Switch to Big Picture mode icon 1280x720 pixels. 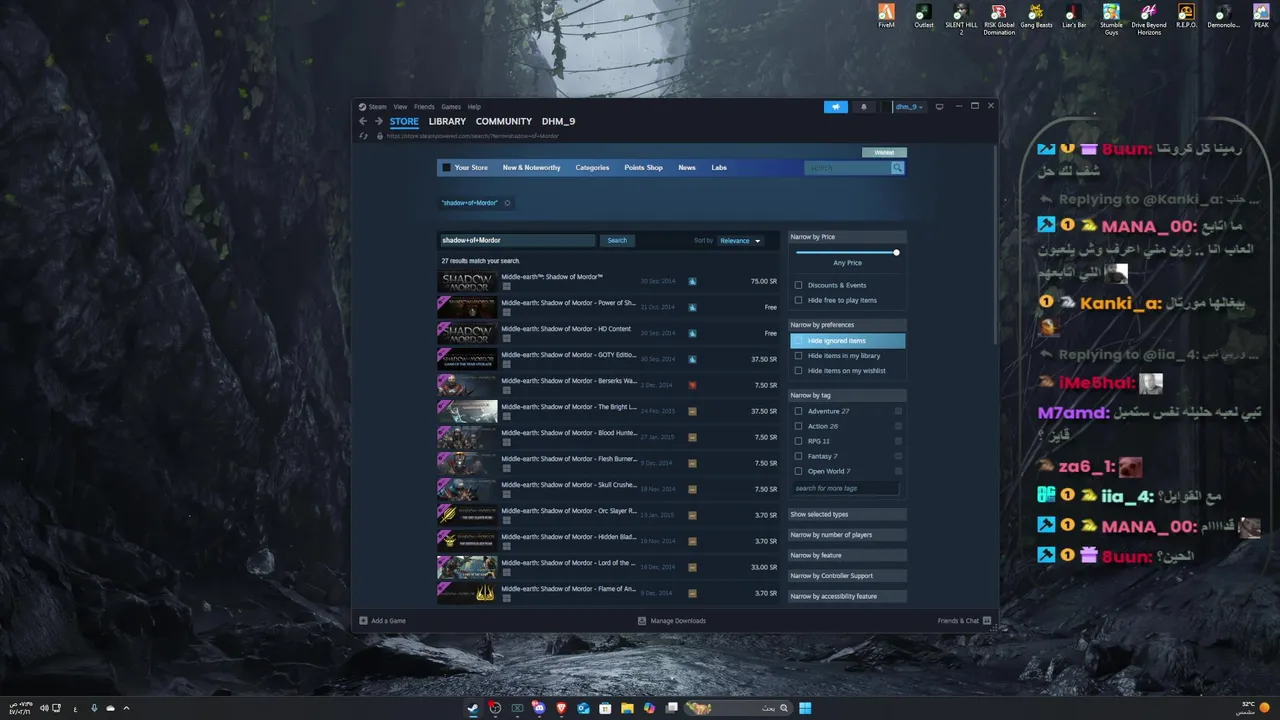tap(939, 107)
